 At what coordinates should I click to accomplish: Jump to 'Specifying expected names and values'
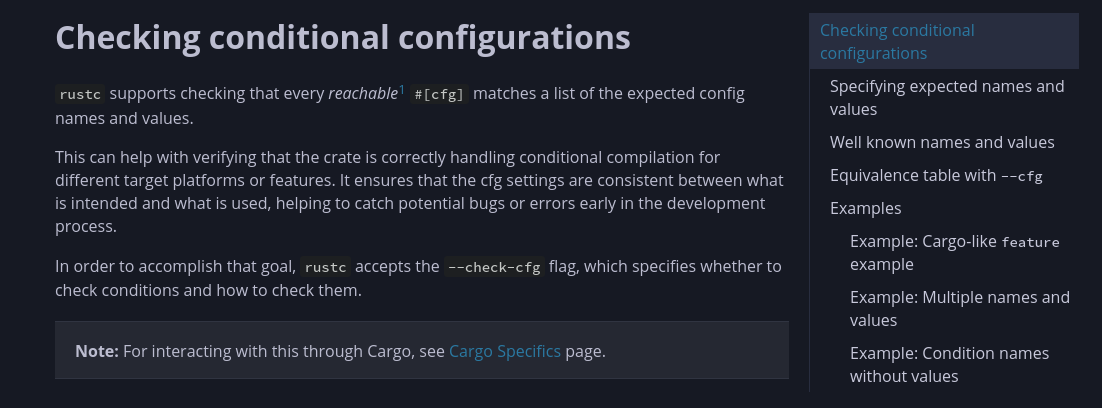946,98
